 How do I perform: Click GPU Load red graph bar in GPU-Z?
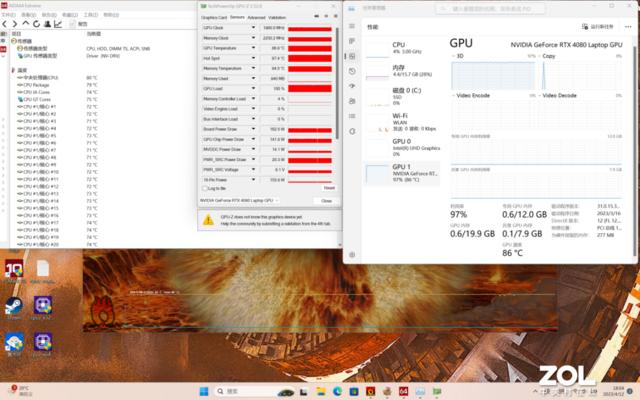tap(310, 89)
